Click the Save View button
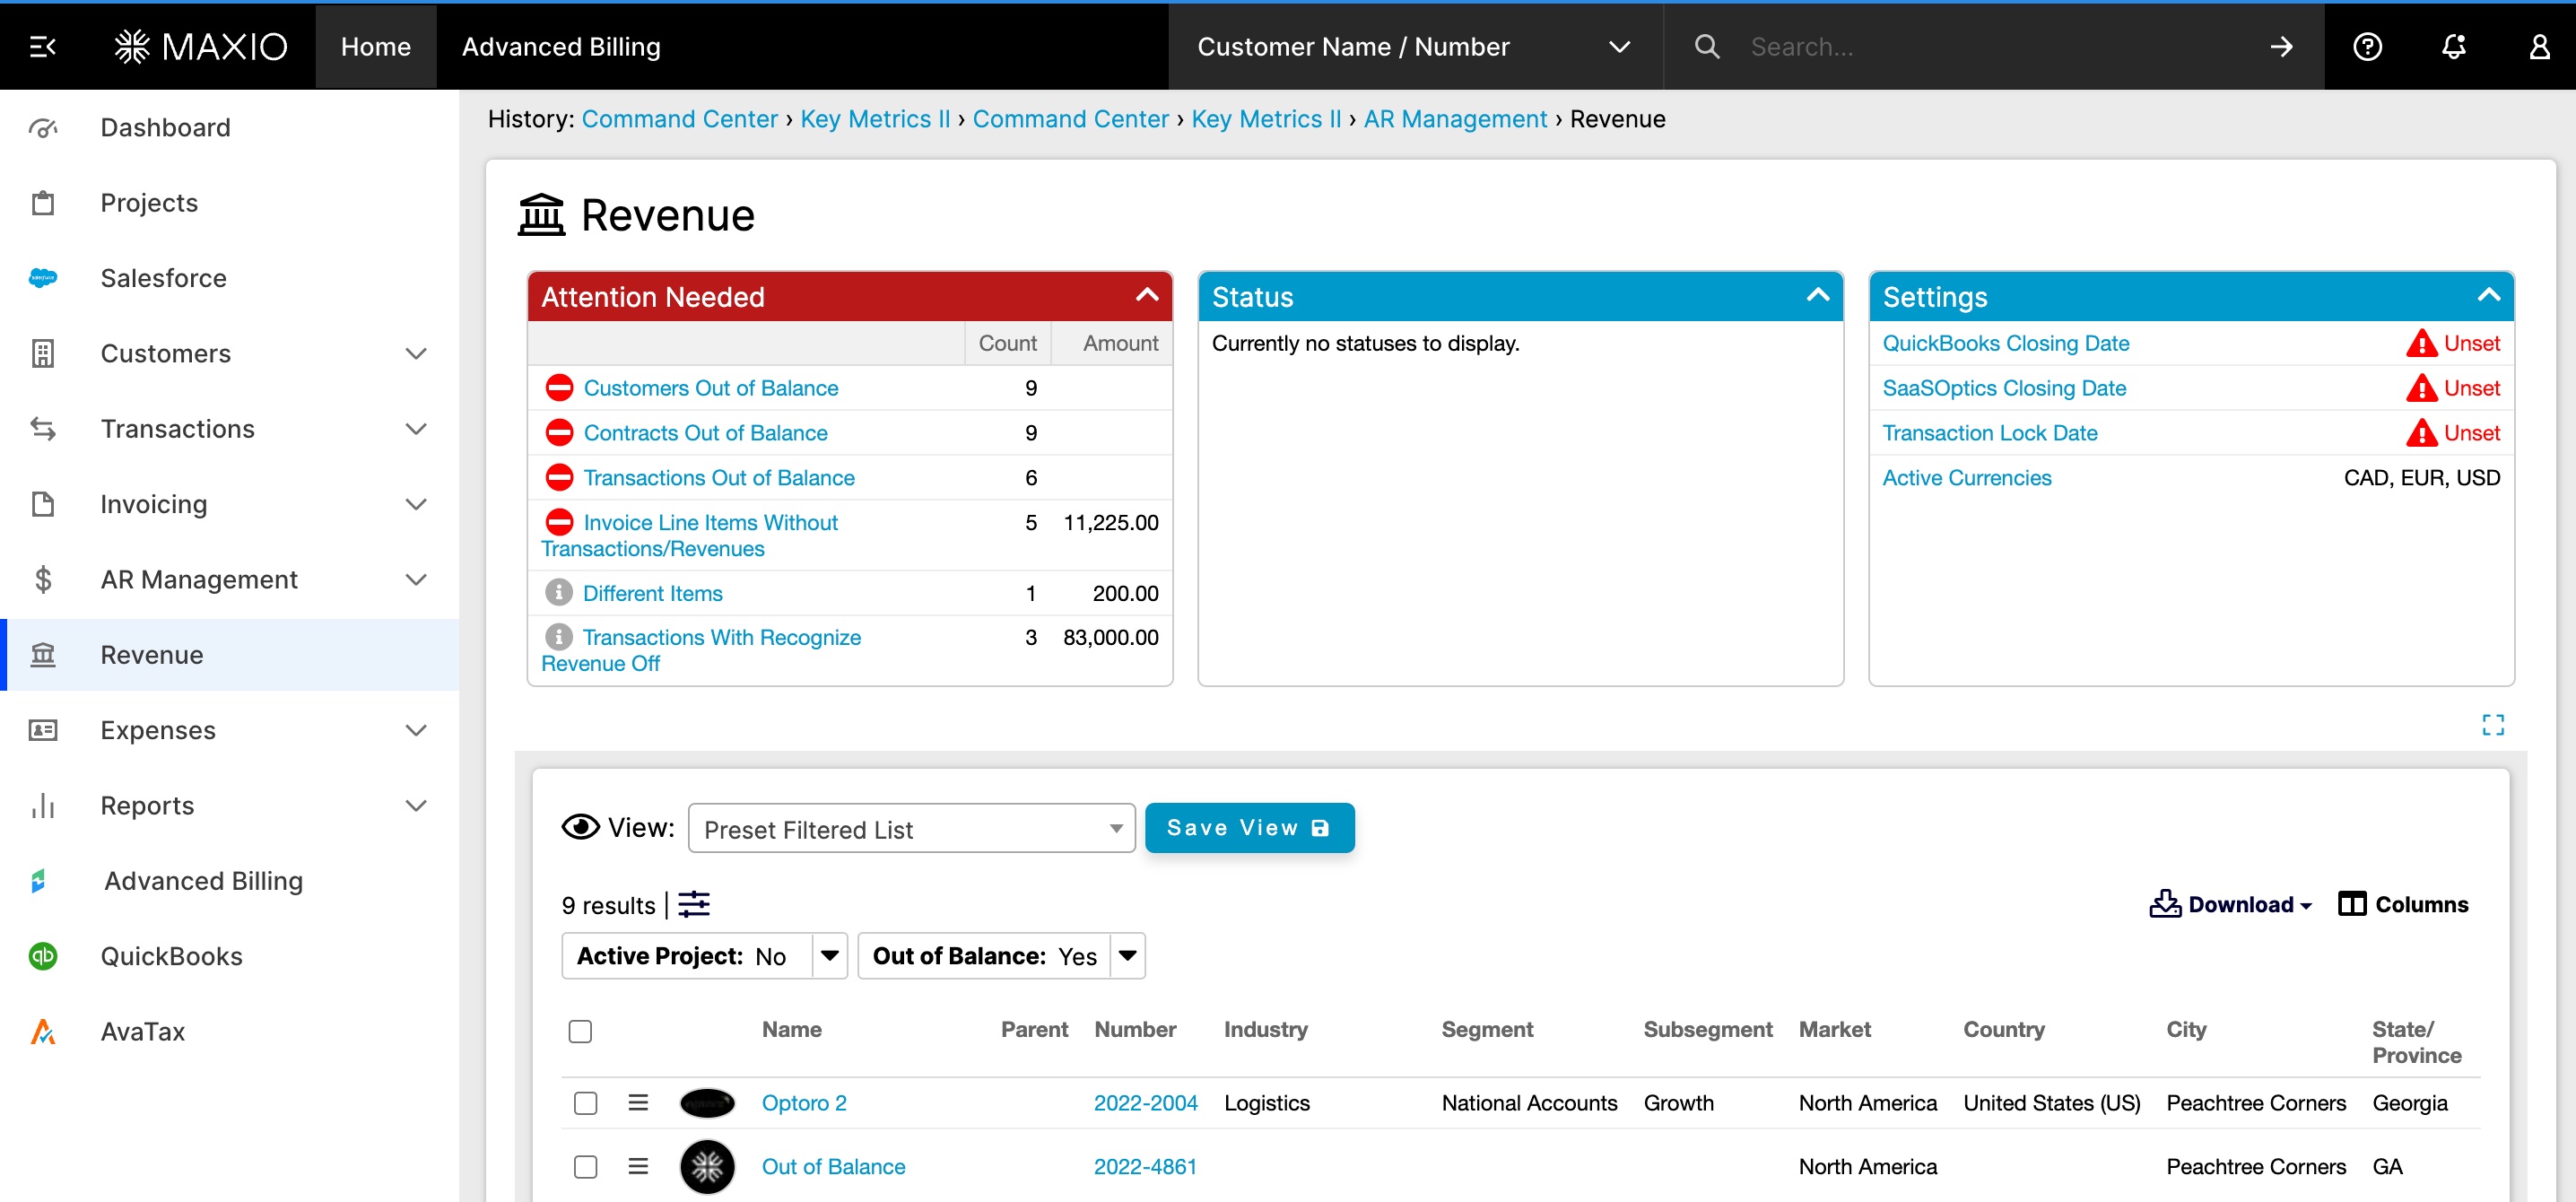The image size is (2576, 1202). click(x=1249, y=827)
